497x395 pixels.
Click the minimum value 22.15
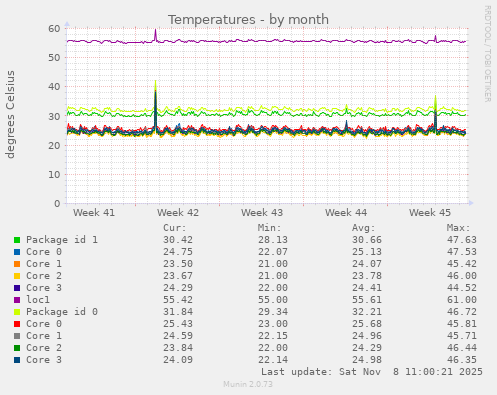tap(272, 336)
